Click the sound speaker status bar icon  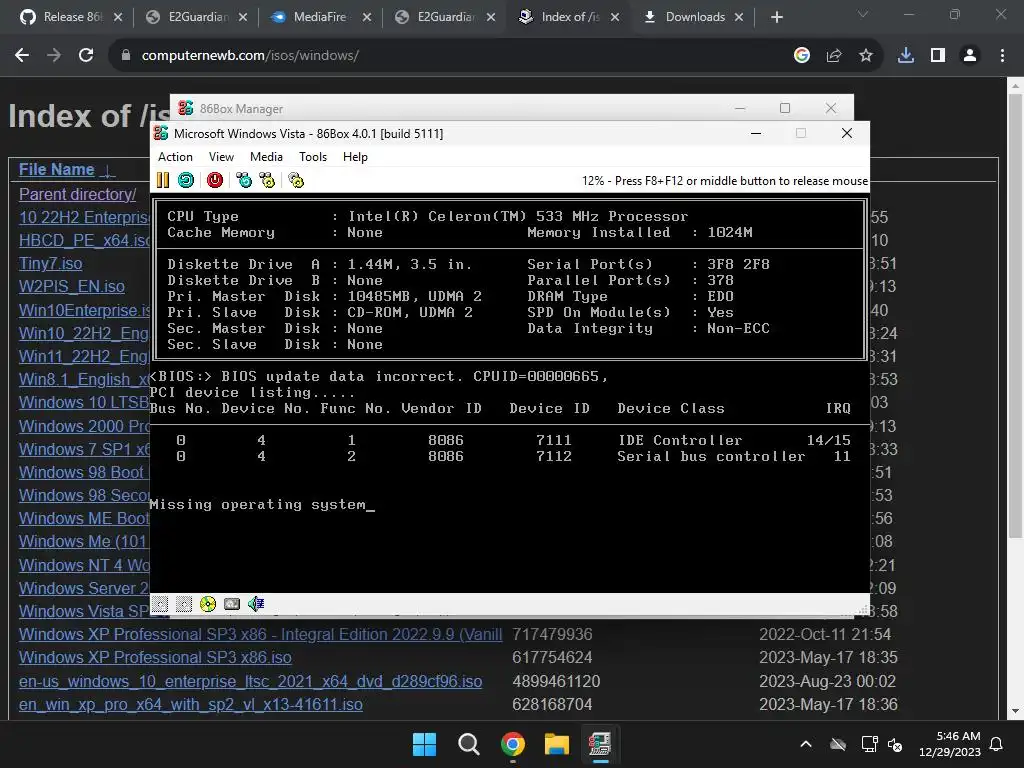pyautogui.click(x=256, y=604)
